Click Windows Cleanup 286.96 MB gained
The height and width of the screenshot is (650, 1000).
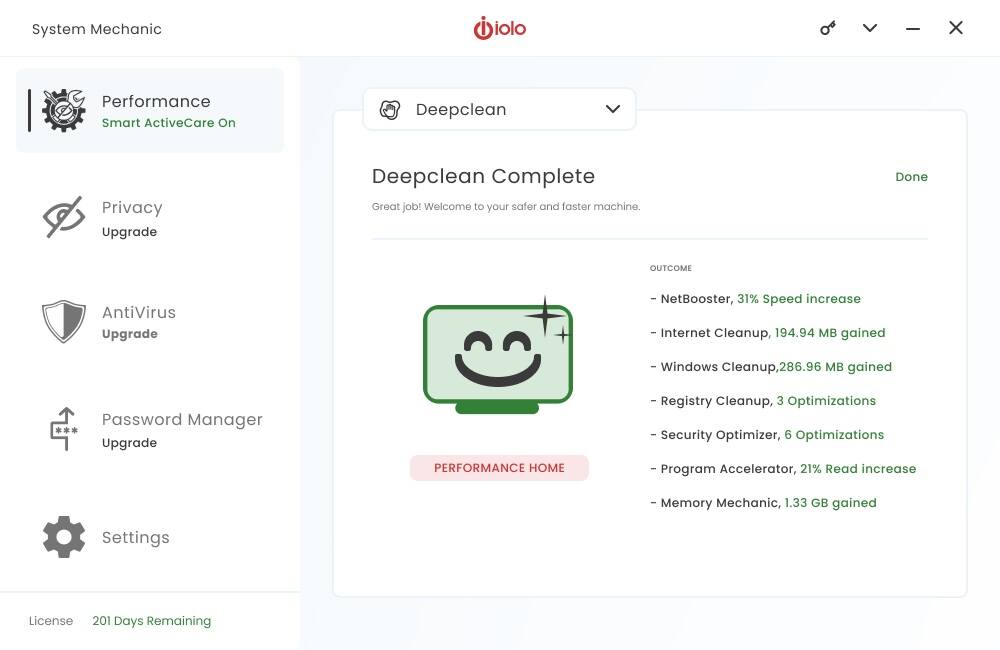pyautogui.click(x=771, y=367)
